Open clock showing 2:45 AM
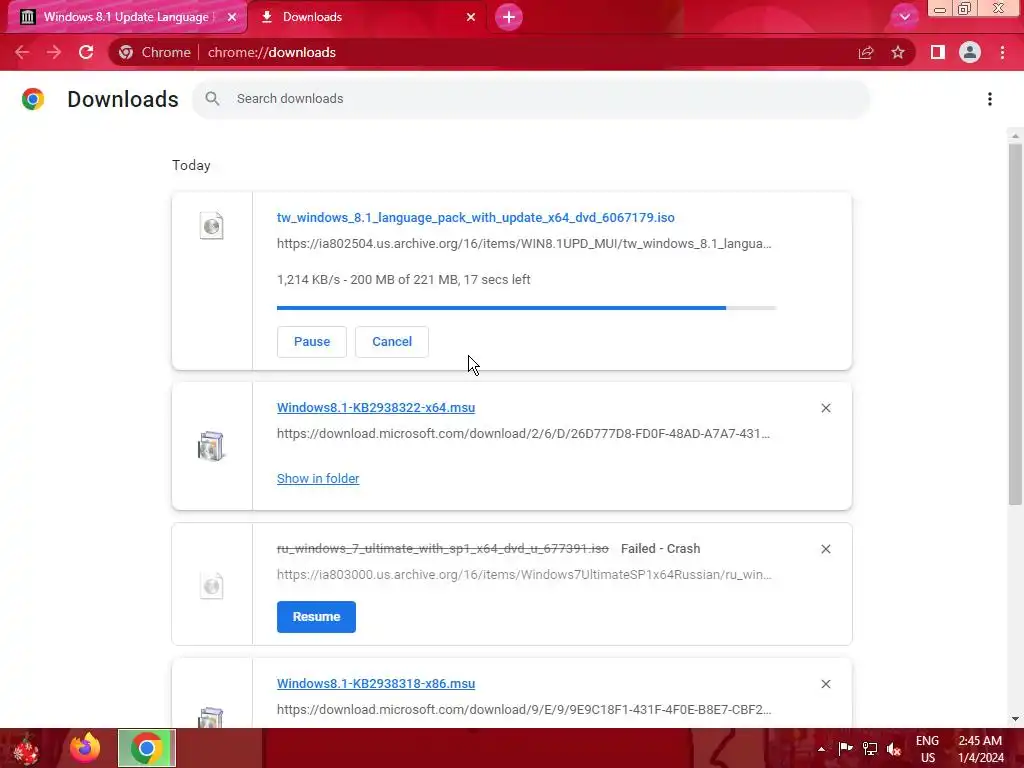Image resolution: width=1024 pixels, height=768 pixels. [x=980, y=749]
